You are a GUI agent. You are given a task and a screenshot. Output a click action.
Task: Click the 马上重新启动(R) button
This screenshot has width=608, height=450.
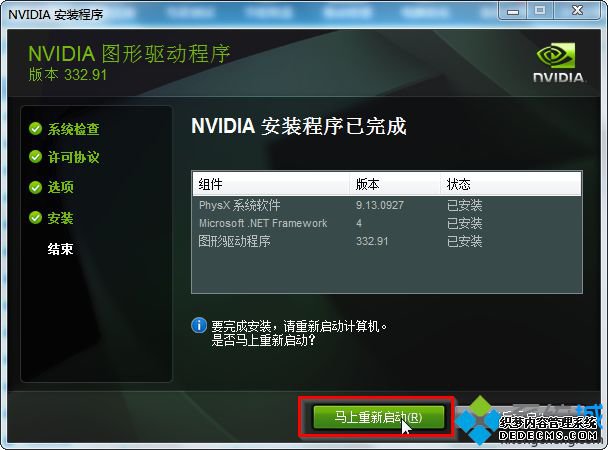[x=378, y=417]
